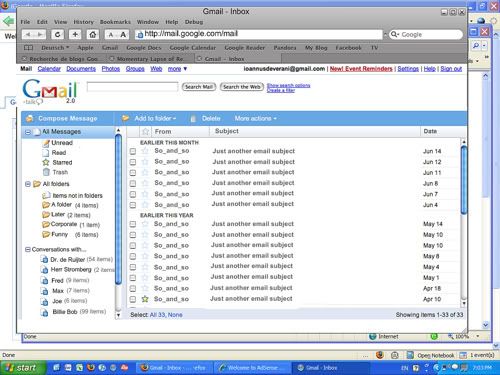This screenshot has width=500, height=375.
Task: Go to the browser home page icon
Action: tap(93, 34)
